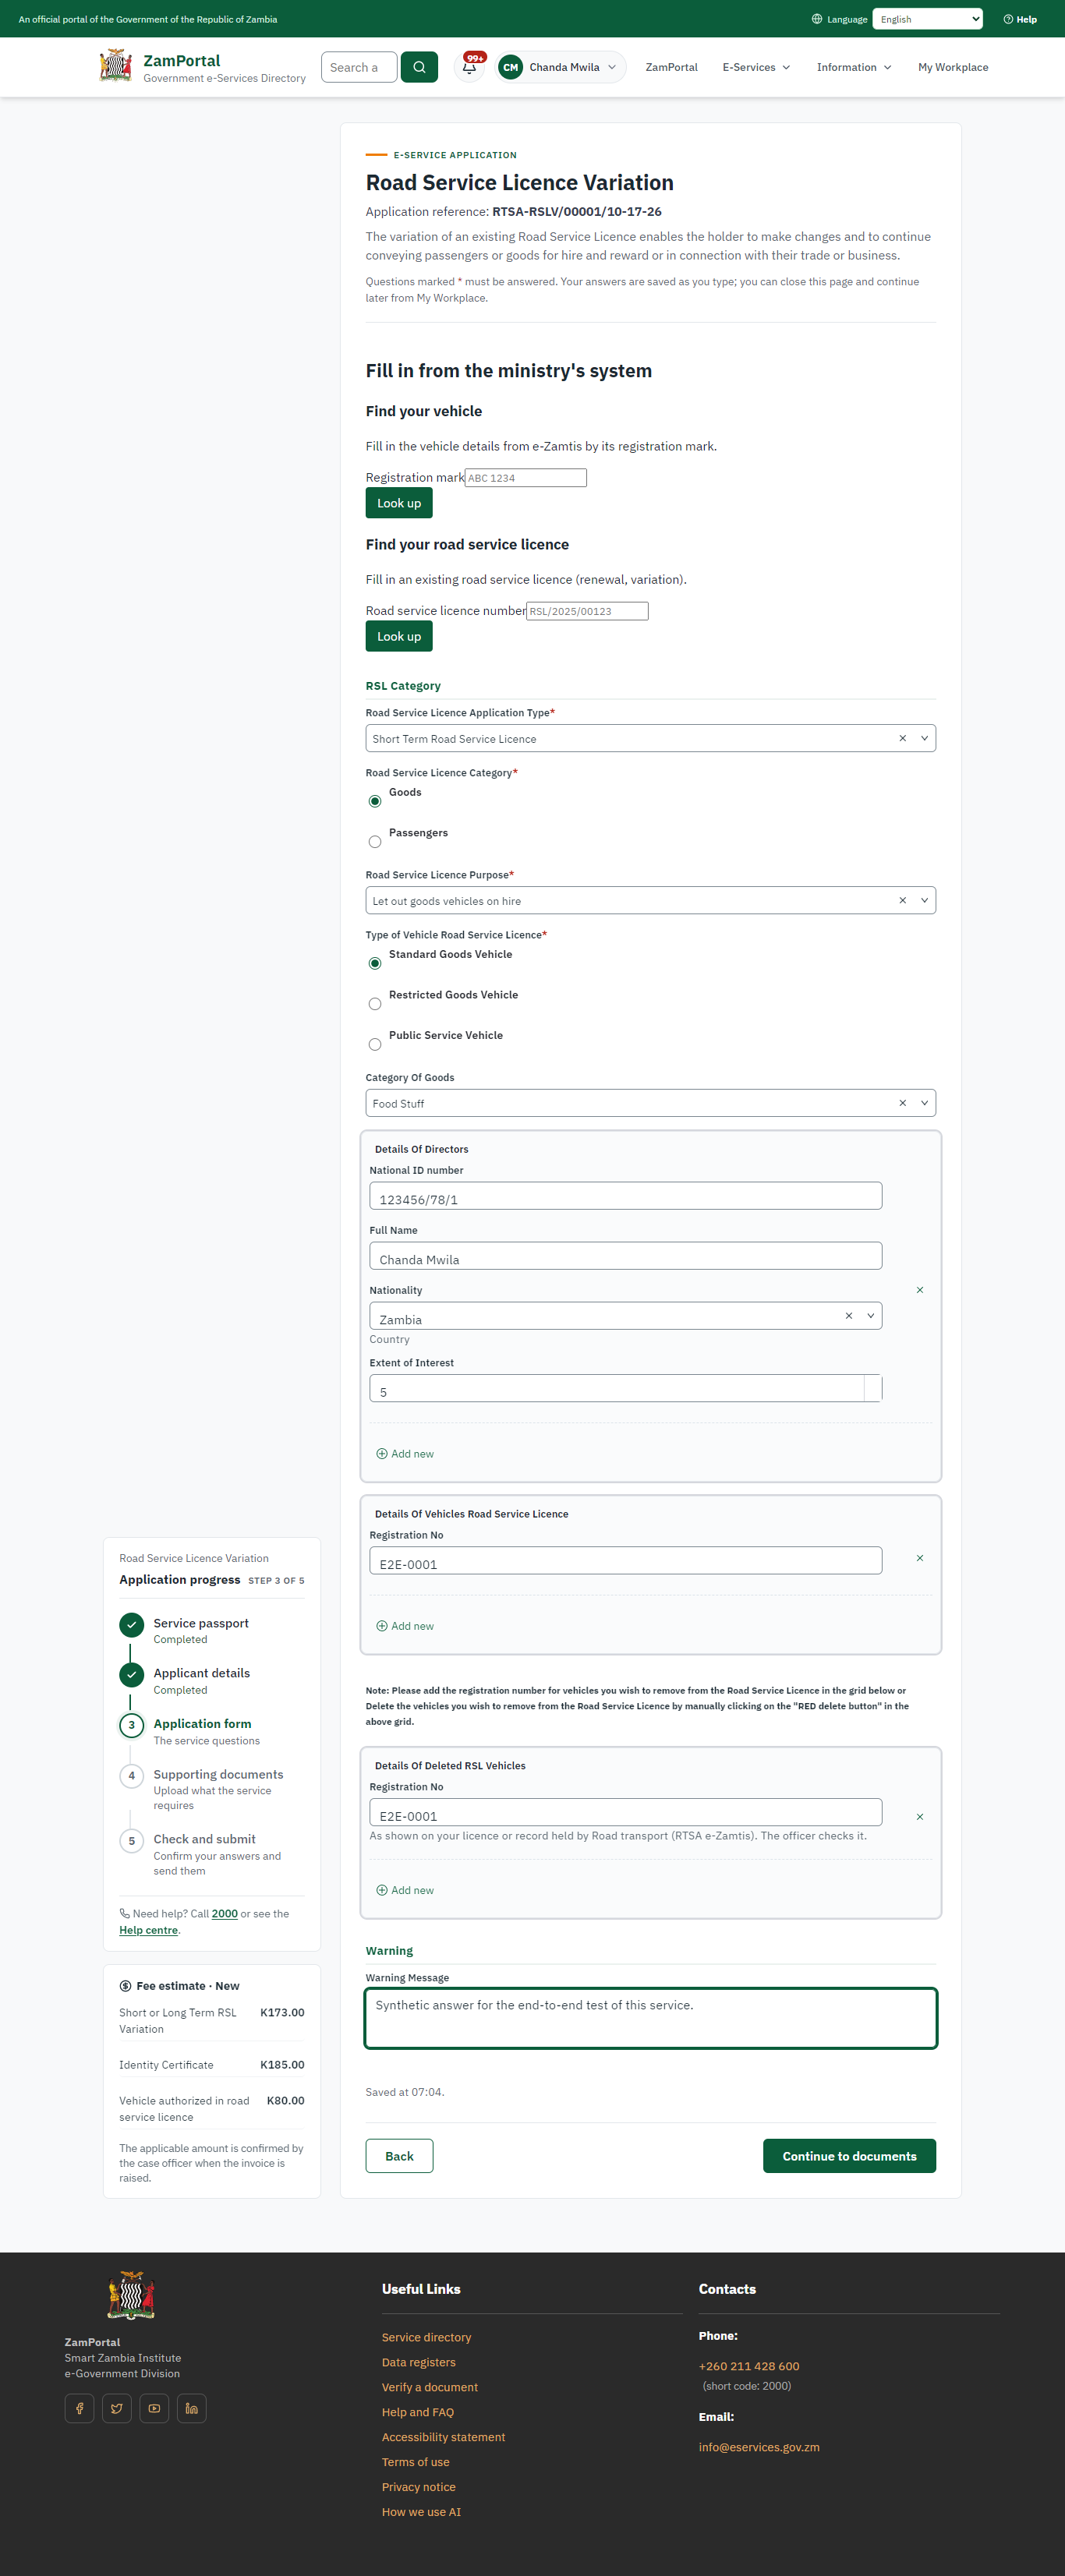This screenshot has height=2576, width=1065.
Task: Choose Standard Goods Vehicle radio option
Action: click(x=375, y=963)
